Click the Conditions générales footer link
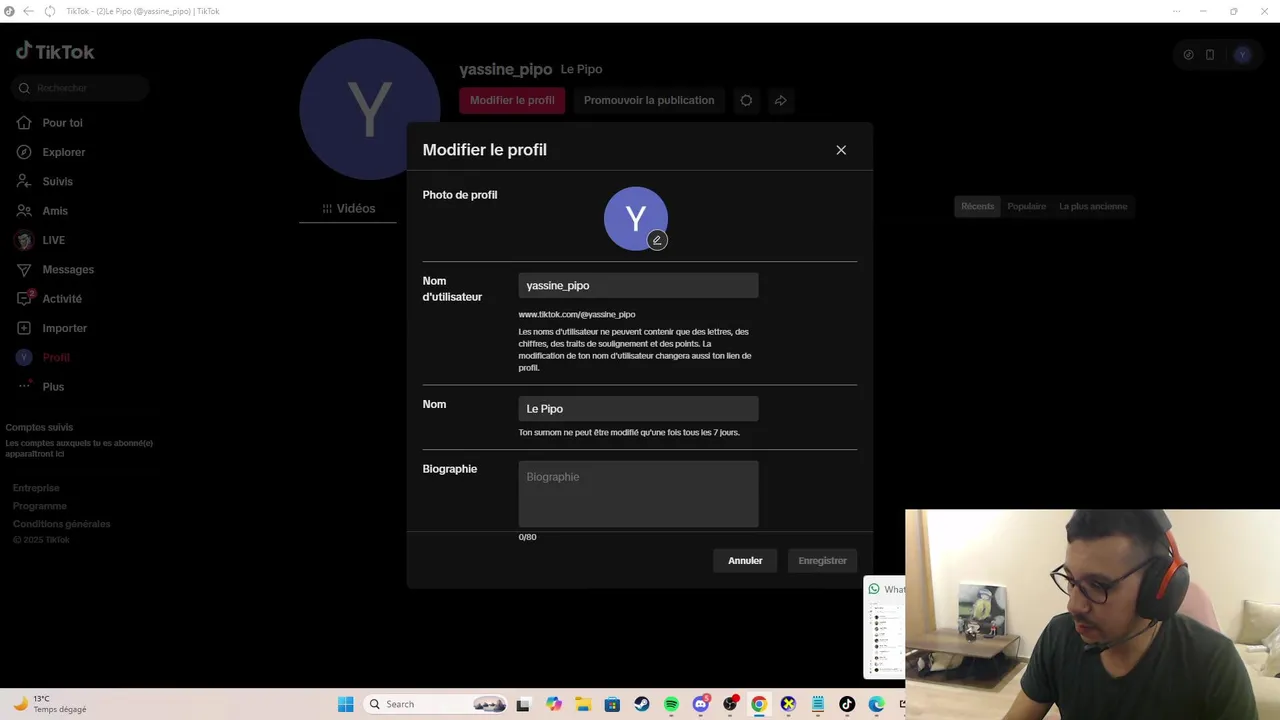This screenshot has width=1280, height=720. (62, 524)
